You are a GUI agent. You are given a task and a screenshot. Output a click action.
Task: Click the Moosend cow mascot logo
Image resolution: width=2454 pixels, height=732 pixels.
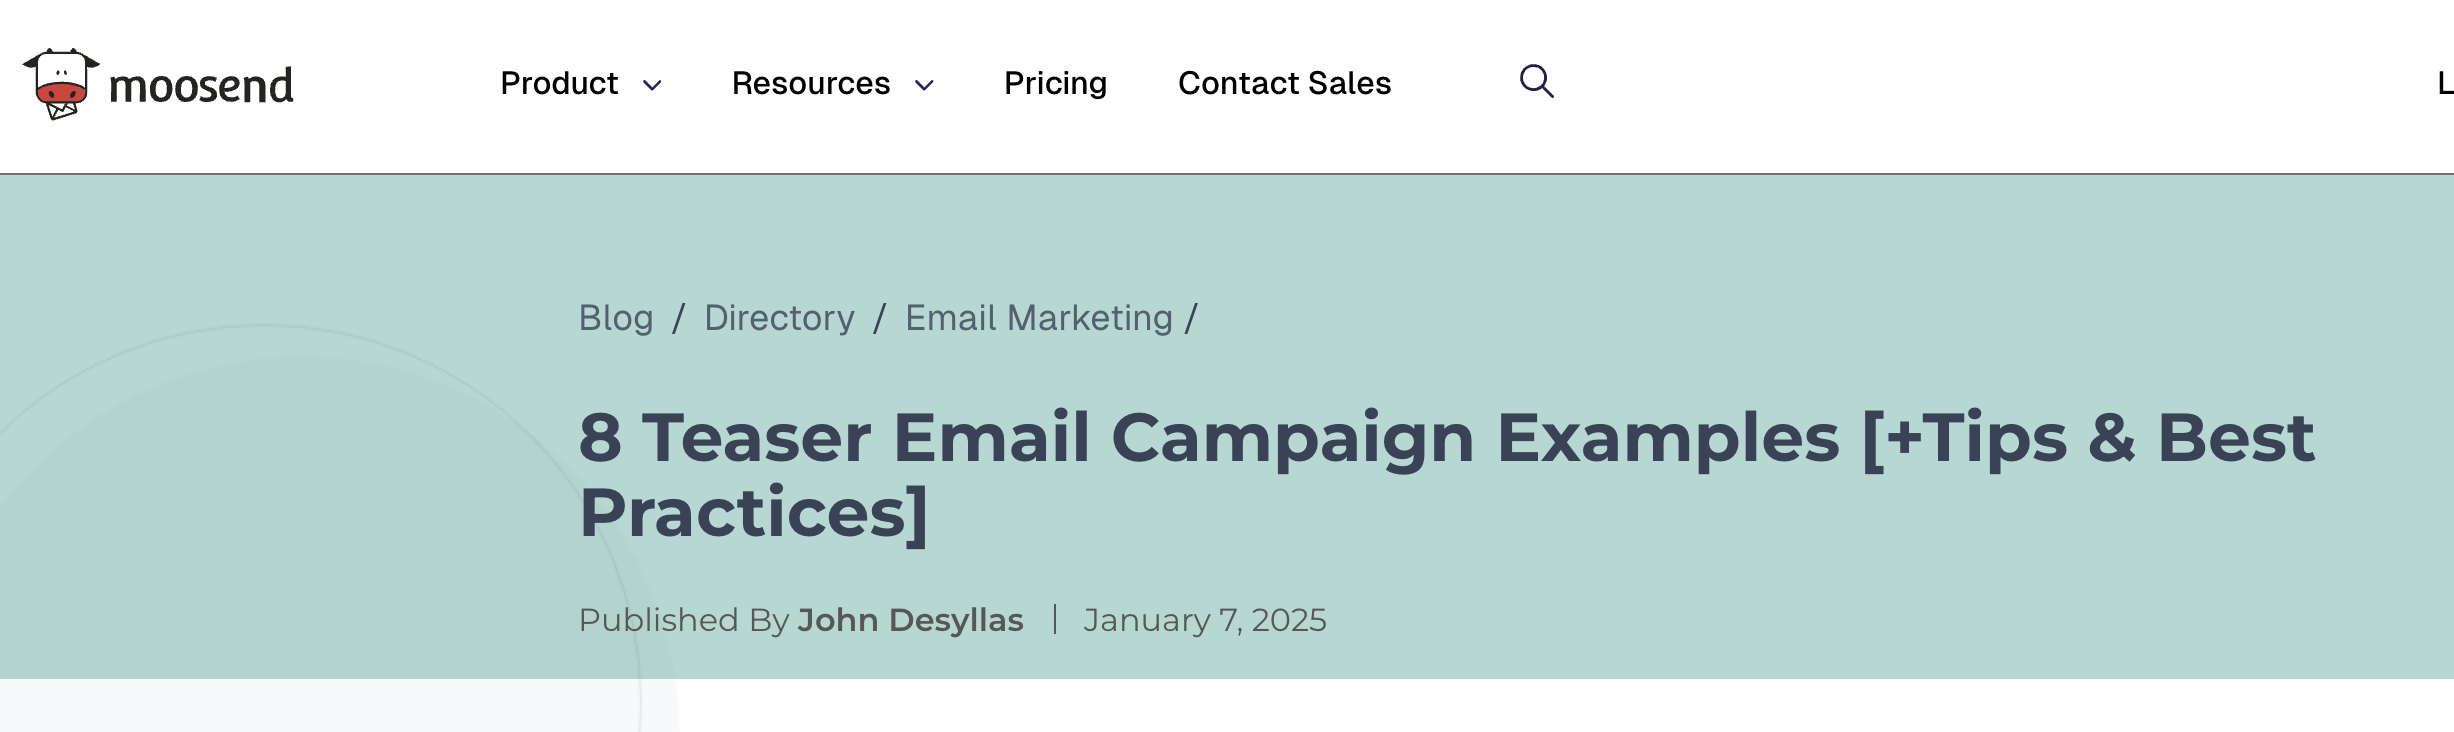[61, 84]
